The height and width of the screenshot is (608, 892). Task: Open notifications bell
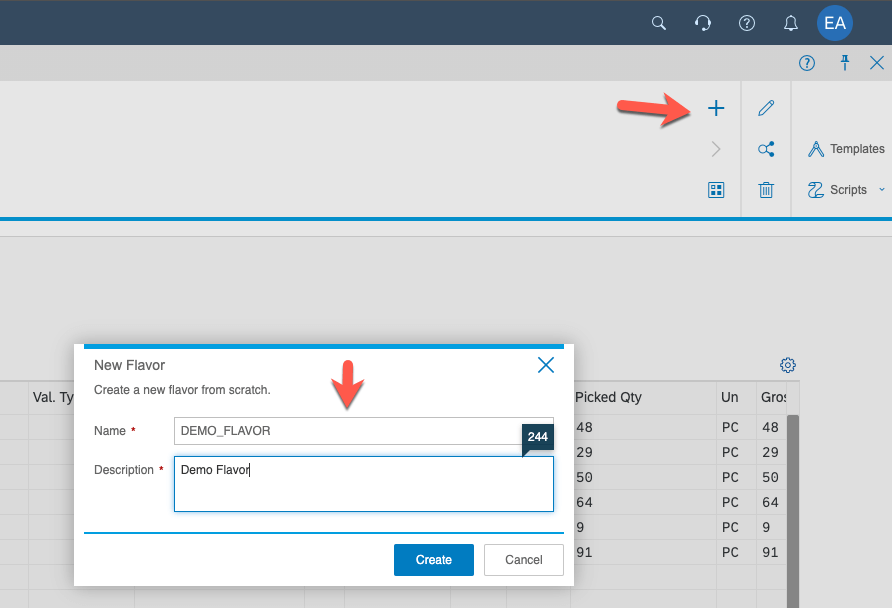[x=790, y=23]
